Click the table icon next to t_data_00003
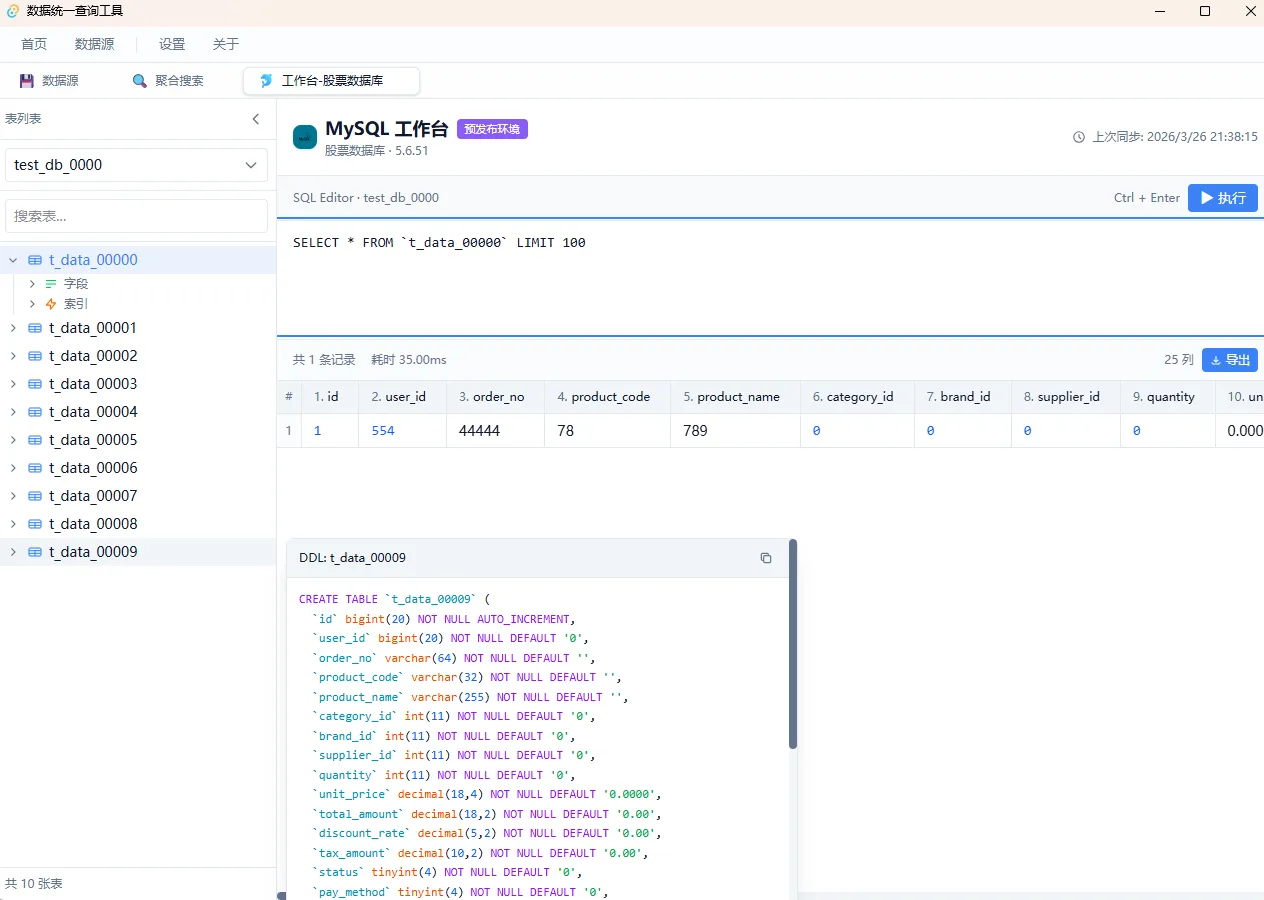1264x900 pixels. [x=37, y=383]
